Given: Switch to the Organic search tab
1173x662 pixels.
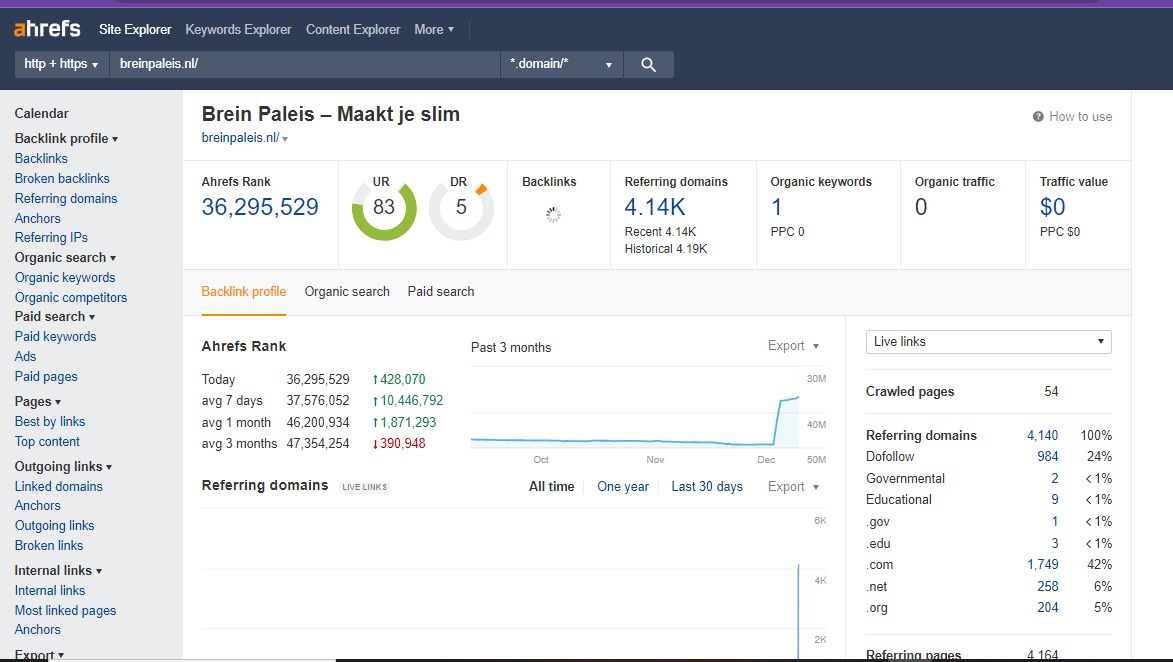Looking at the screenshot, I should pyautogui.click(x=347, y=292).
